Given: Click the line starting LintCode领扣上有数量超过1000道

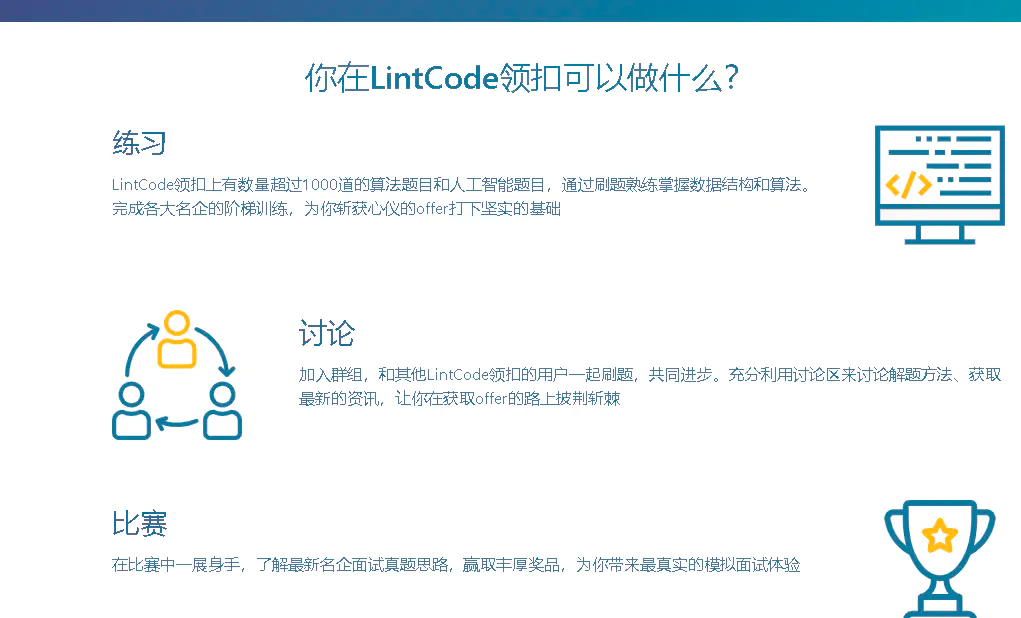Looking at the screenshot, I should [x=463, y=185].
